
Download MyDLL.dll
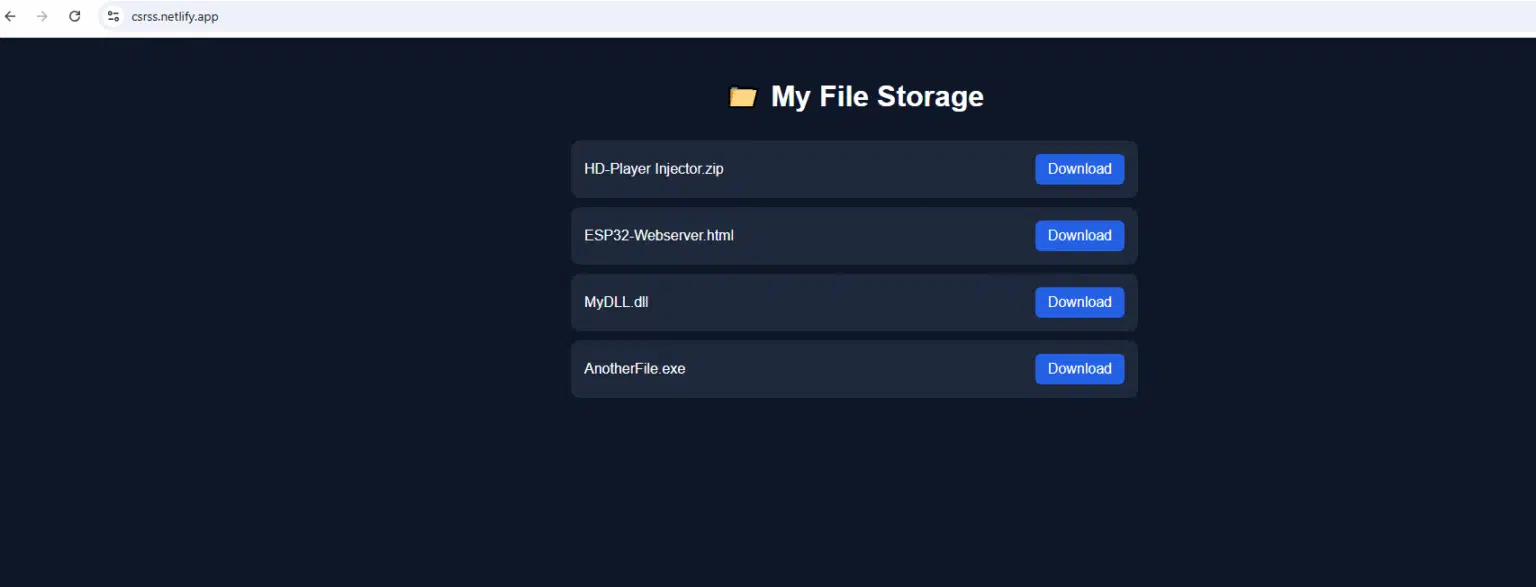1079,301
